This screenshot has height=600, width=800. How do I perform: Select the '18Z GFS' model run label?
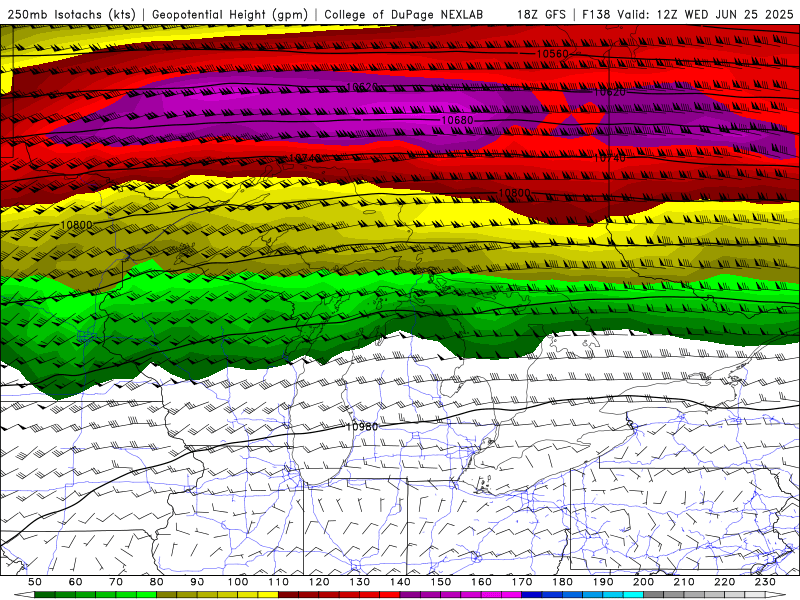541,15
